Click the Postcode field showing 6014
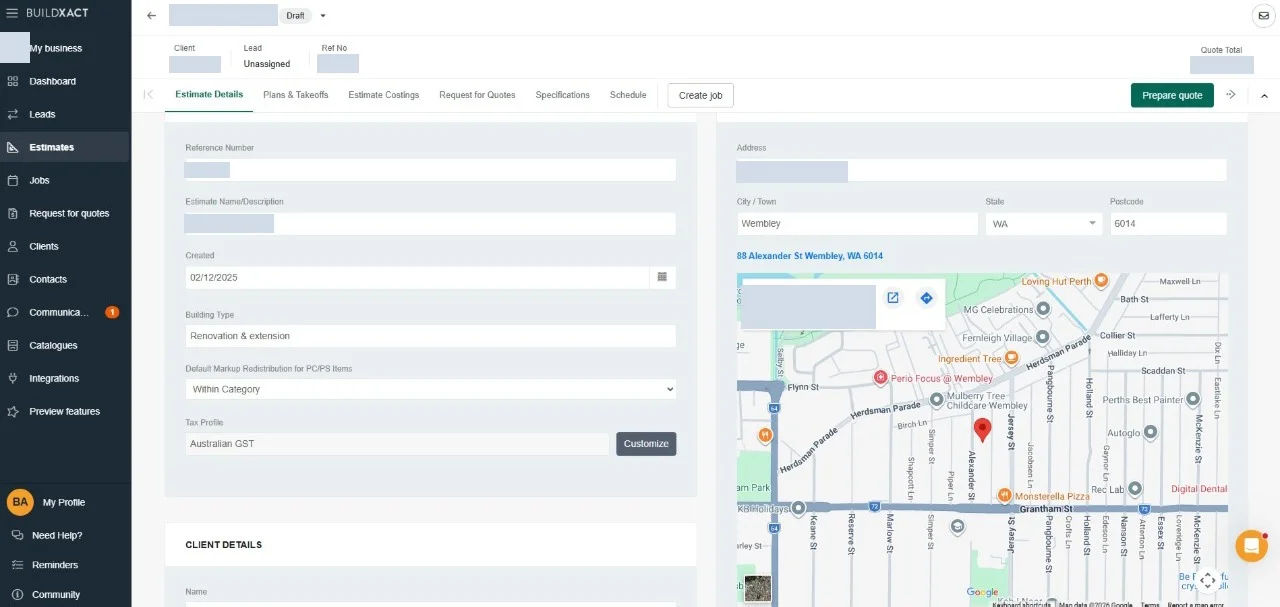 pyautogui.click(x=1168, y=224)
